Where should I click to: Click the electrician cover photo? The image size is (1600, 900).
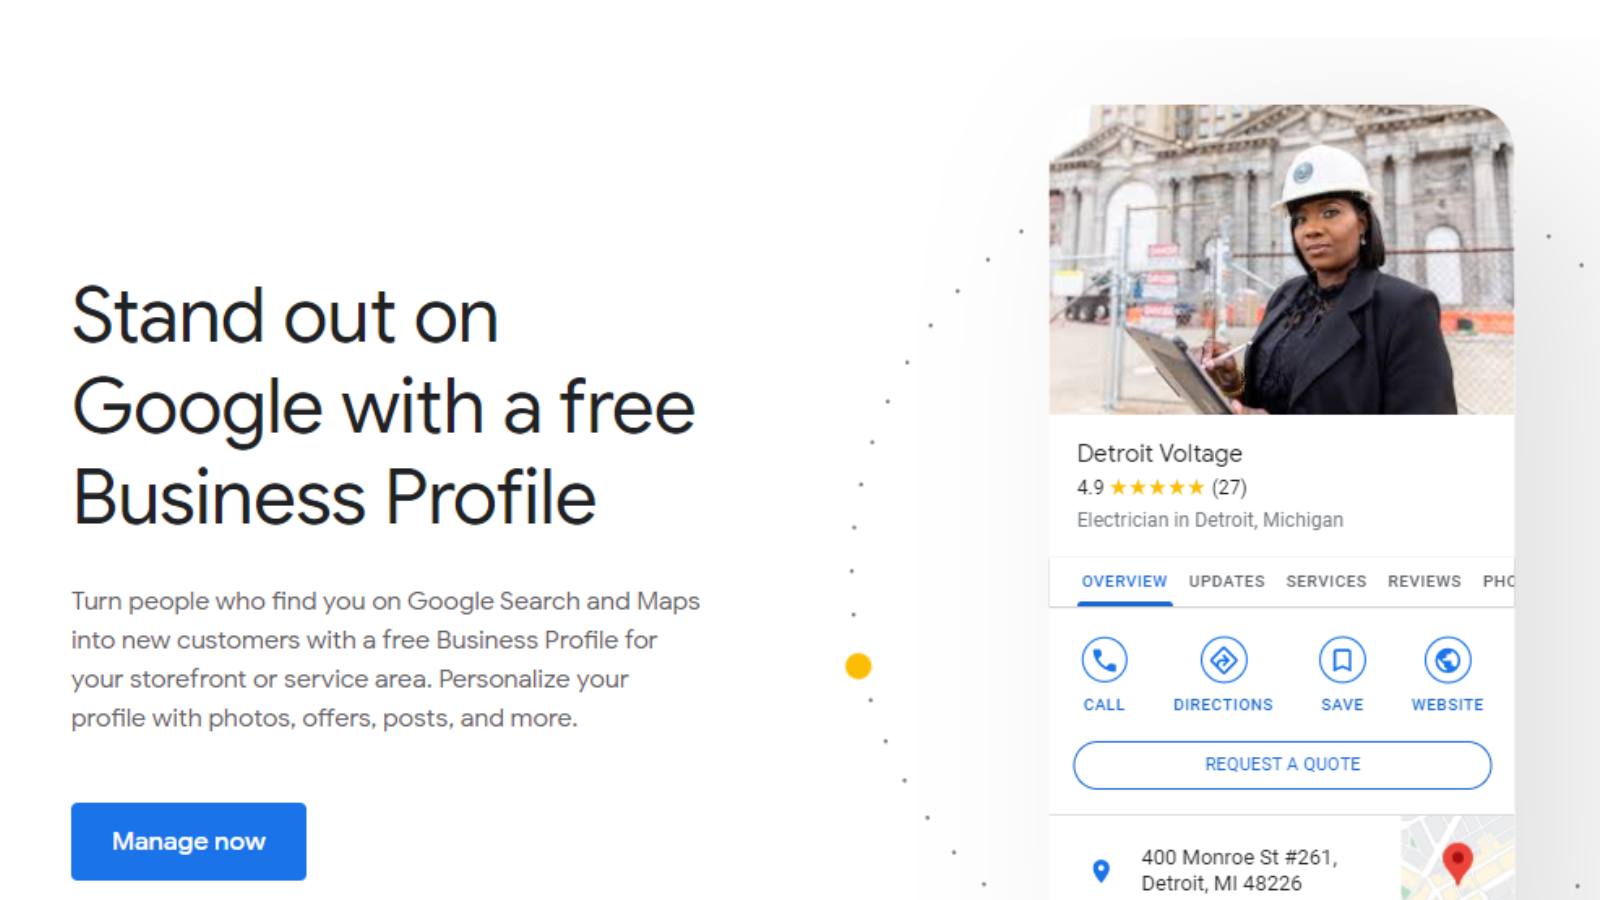coord(1281,259)
